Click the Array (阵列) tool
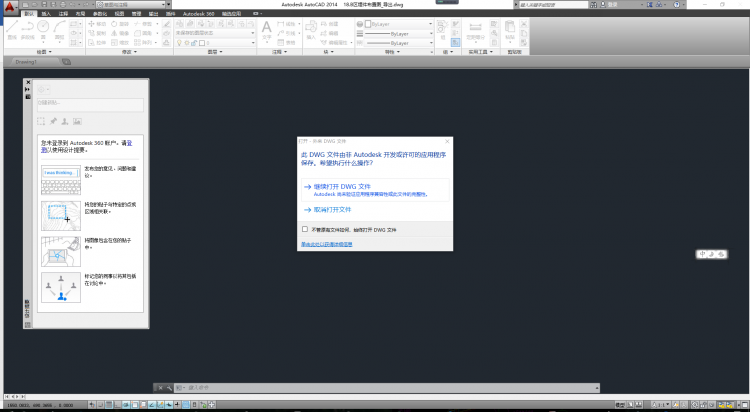The width and height of the screenshot is (750, 412). [143, 43]
